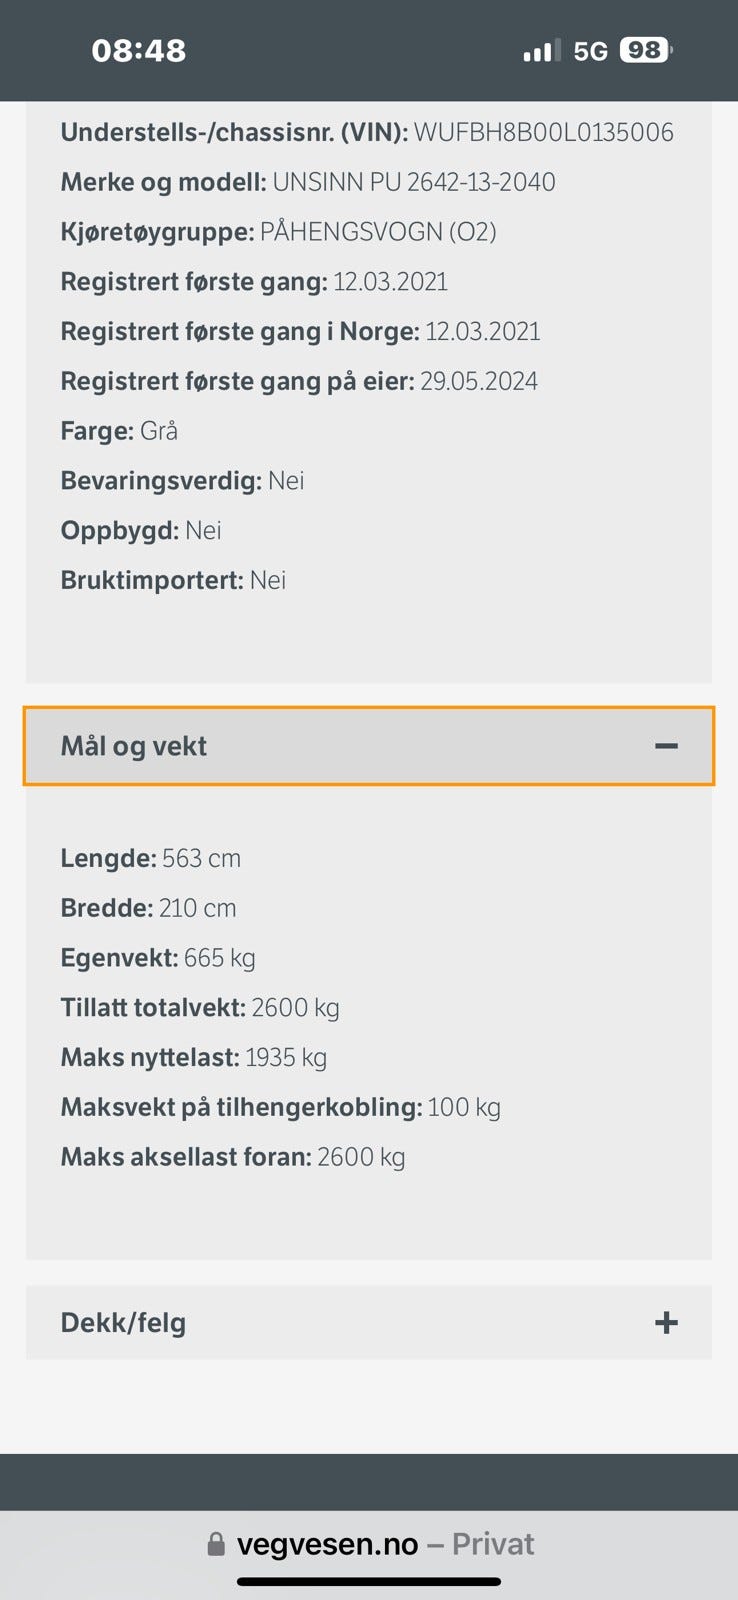Tap the Maks nyttelast value 1935 kg
738x1600 pixels.
(286, 1057)
